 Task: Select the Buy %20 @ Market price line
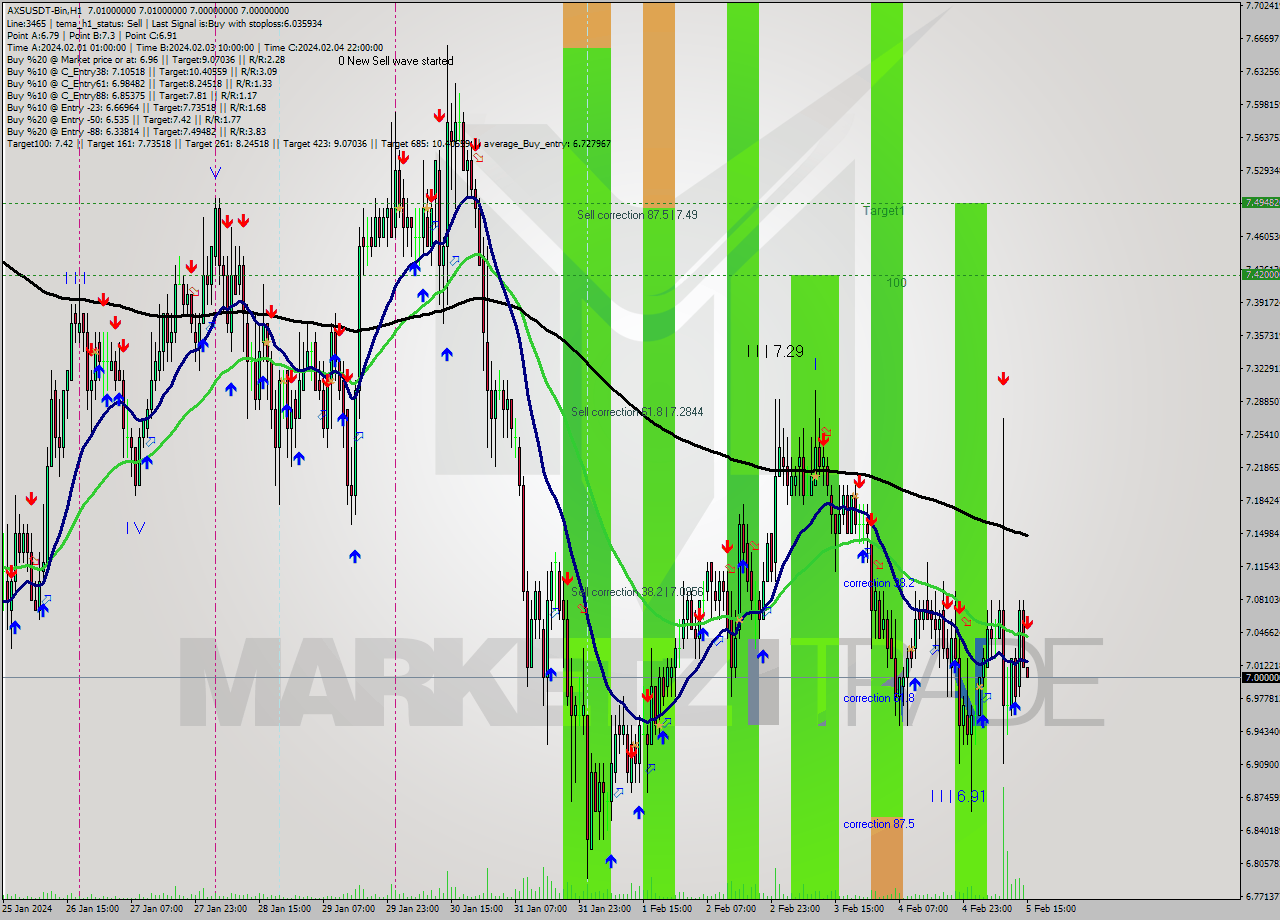coord(146,59)
